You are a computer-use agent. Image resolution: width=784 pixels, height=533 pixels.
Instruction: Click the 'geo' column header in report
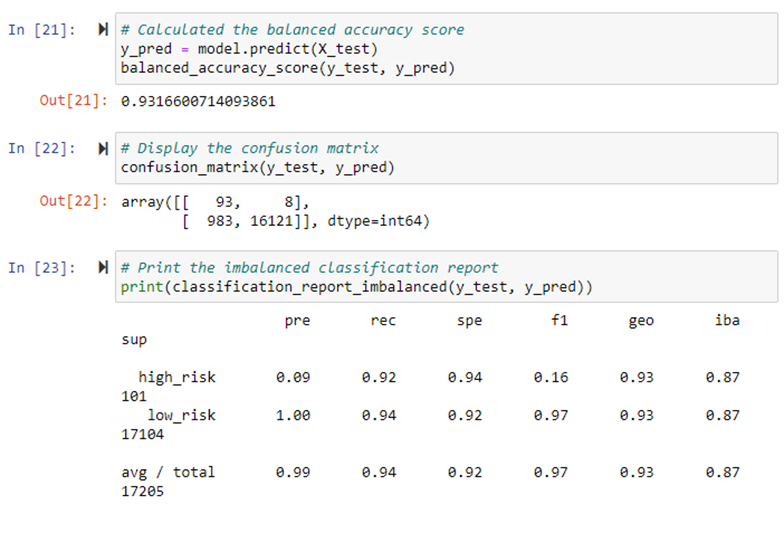click(641, 321)
